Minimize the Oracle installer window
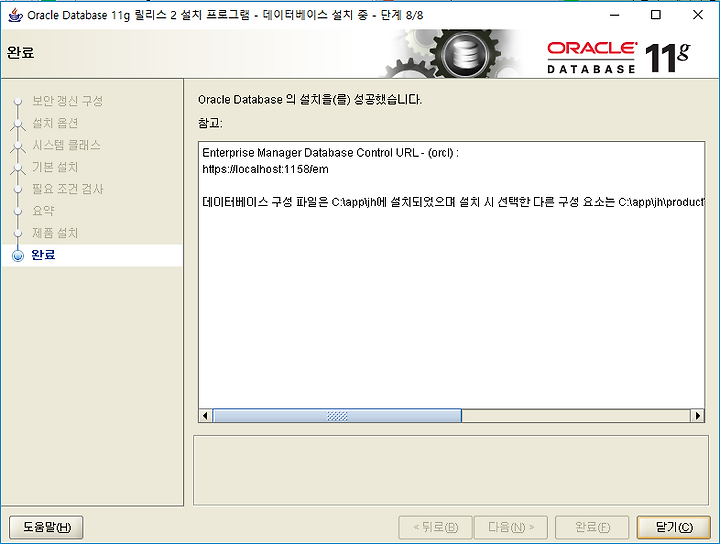This screenshot has height=544, width=720. [614, 15]
